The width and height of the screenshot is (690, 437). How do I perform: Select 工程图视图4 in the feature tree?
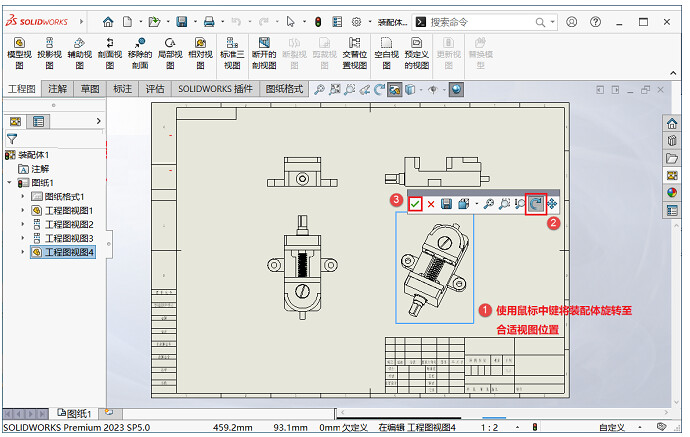(x=68, y=253)
